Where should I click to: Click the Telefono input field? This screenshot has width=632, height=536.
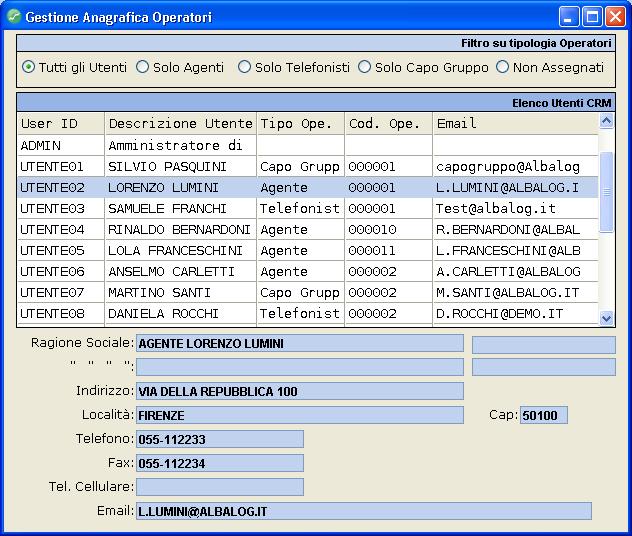tap(220, 439)
